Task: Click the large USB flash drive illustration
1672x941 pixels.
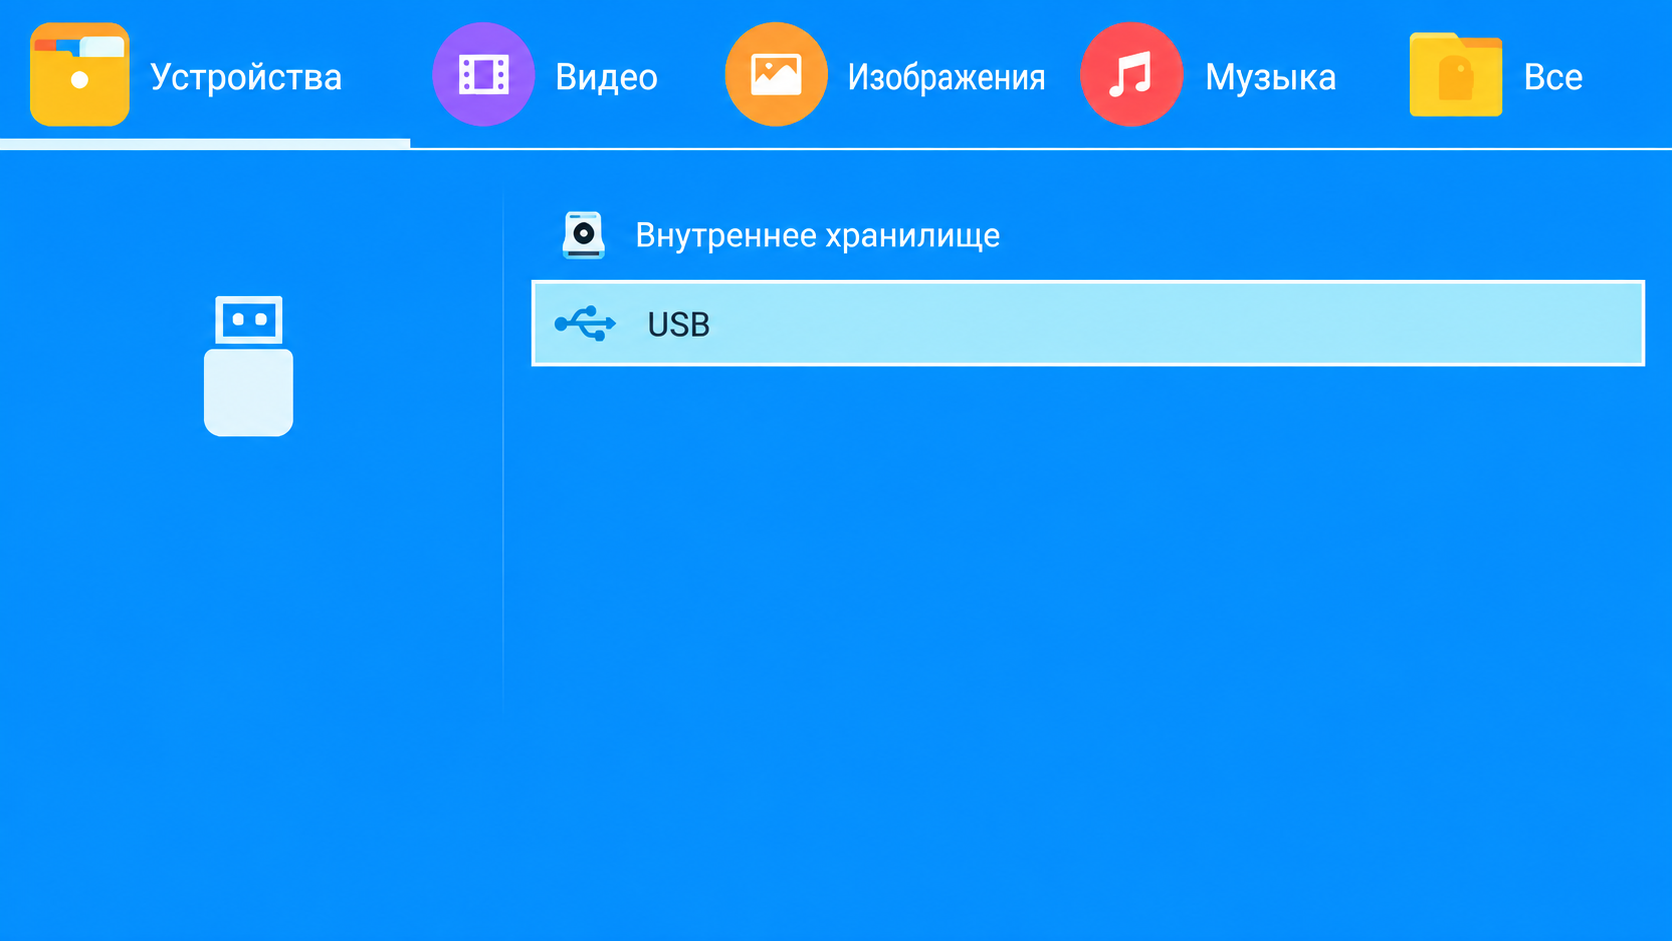Action: pos(248,366)
